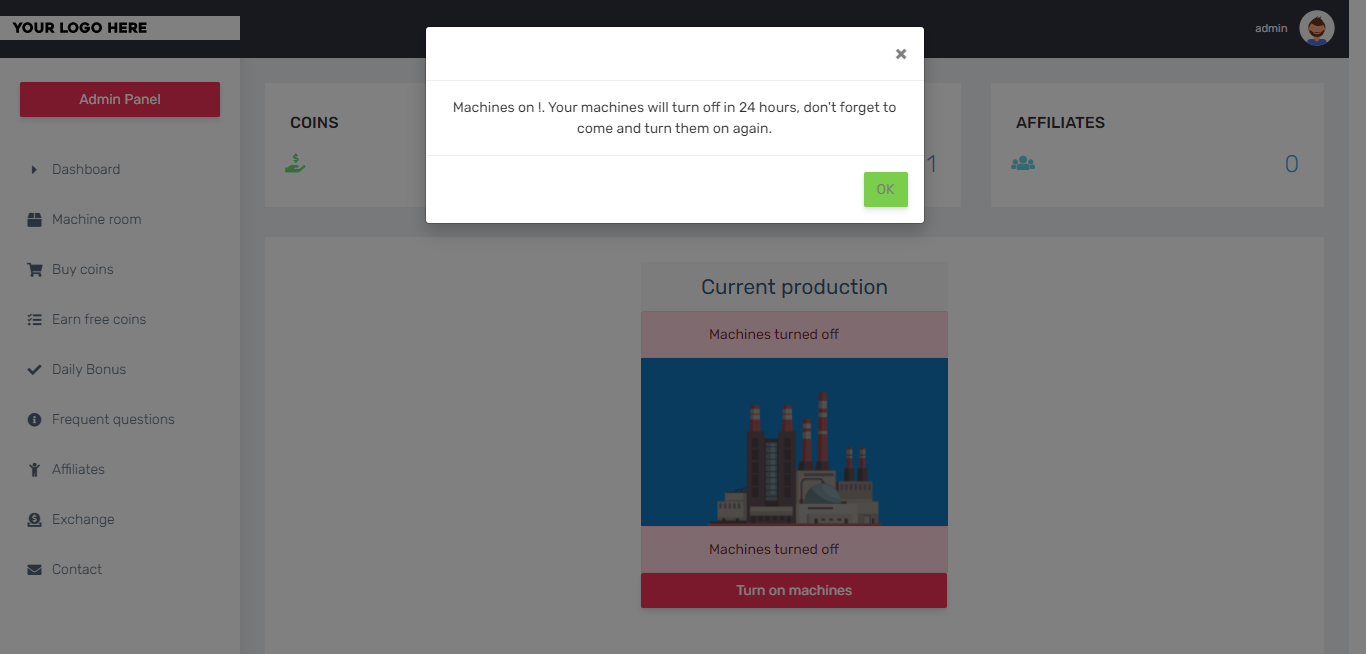Click the Daily Bonus checkmark icon
This screenshot has height=654, width=1366.
coord(34,370)
